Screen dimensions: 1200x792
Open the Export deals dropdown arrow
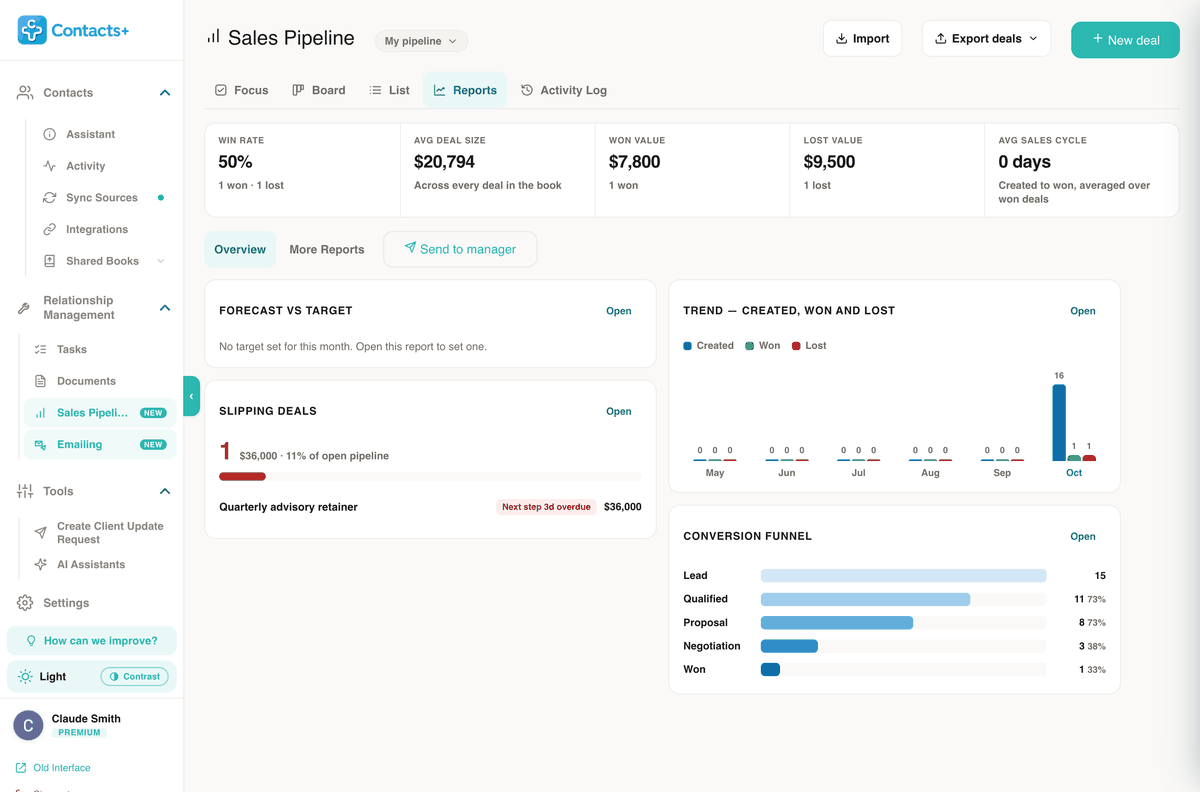1033,39
